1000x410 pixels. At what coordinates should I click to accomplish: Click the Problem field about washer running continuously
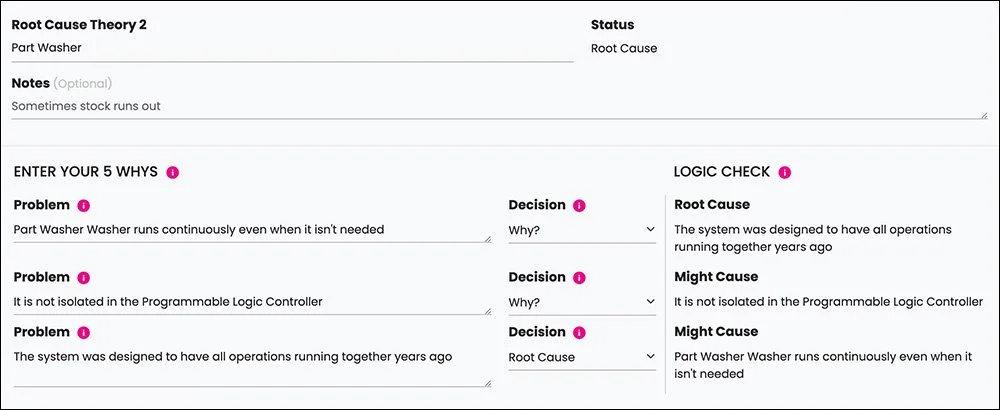coord(250,230)
